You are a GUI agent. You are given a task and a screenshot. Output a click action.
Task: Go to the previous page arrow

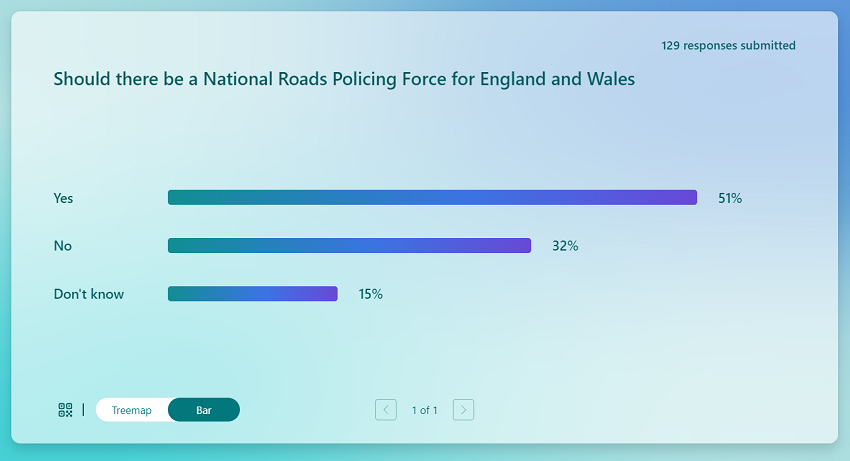click(386, 410)
